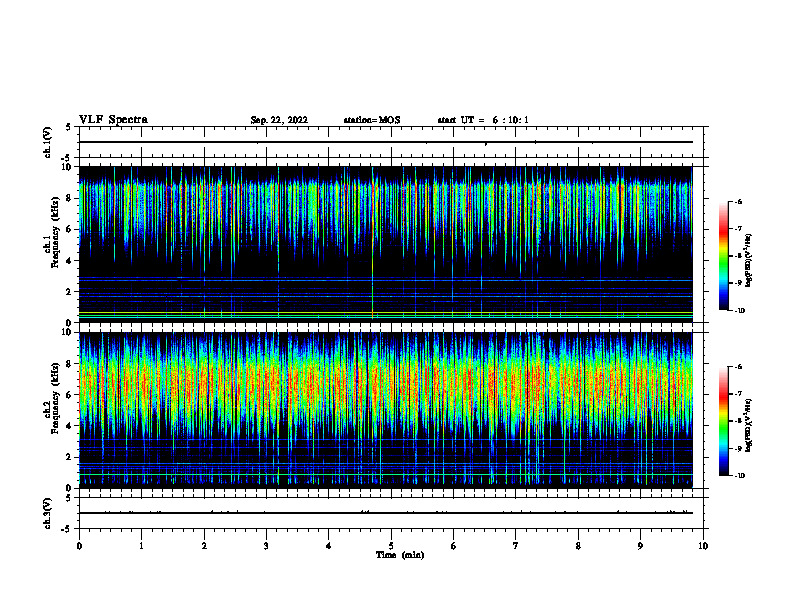Click the ch.1 frequency axis tick "4"
This screenshot has height=612, width=792.
click(69, 261)
